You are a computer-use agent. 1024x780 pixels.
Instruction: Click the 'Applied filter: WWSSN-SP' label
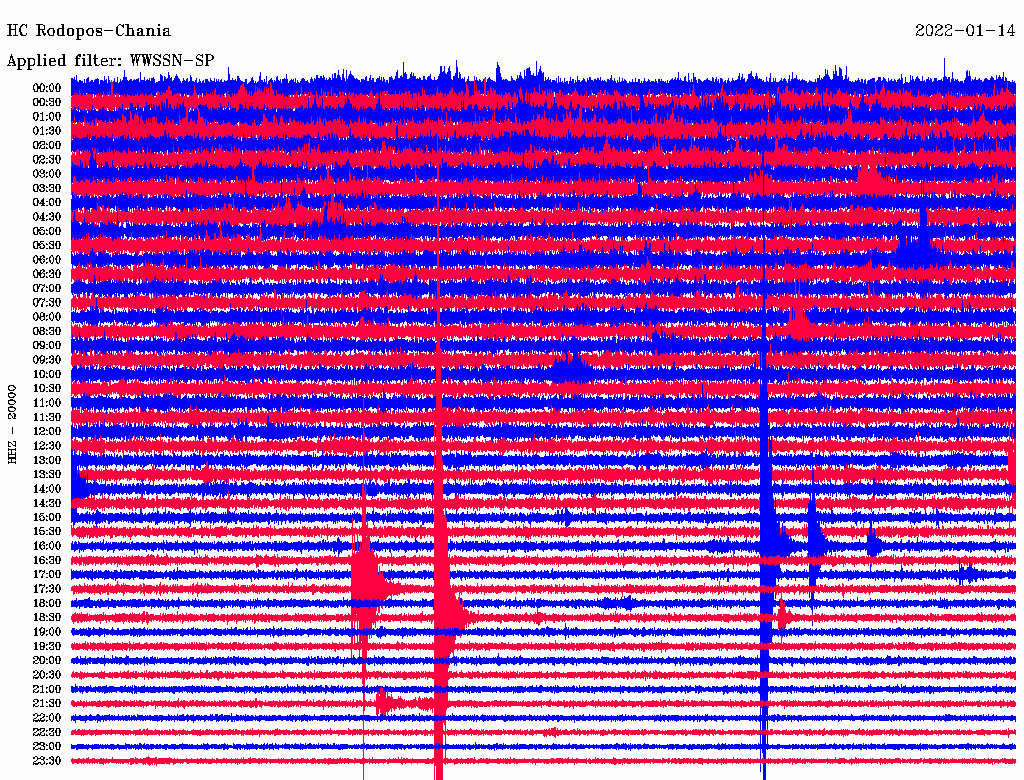click(x=110, y=61)
